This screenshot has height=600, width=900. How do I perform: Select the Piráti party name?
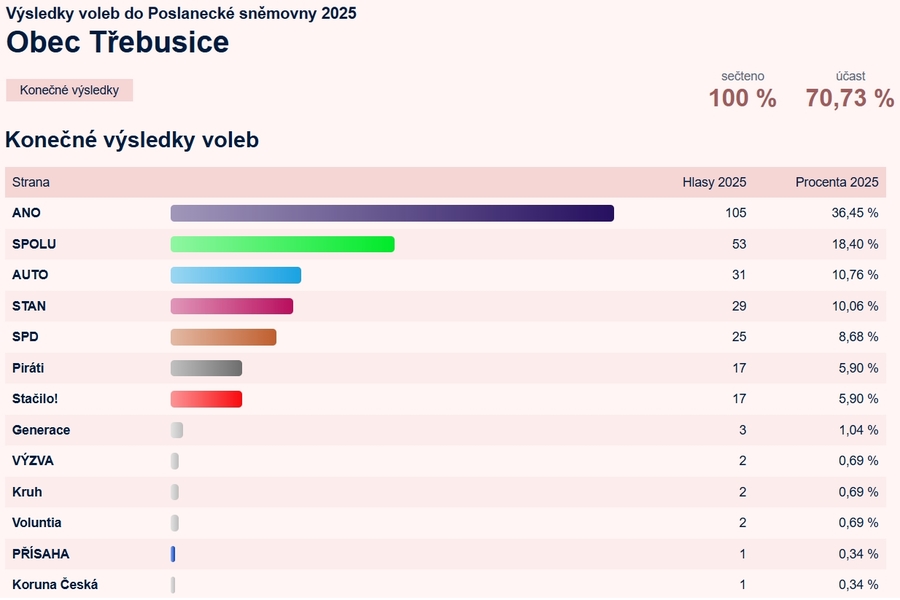(x=28, y=368)
